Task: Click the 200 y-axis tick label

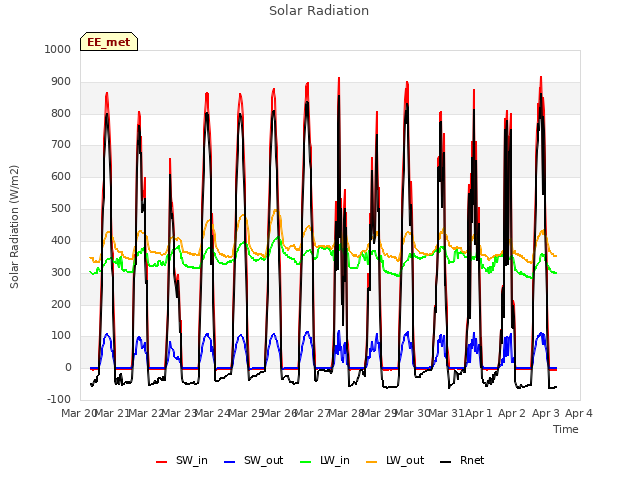Action: point(61,304)
